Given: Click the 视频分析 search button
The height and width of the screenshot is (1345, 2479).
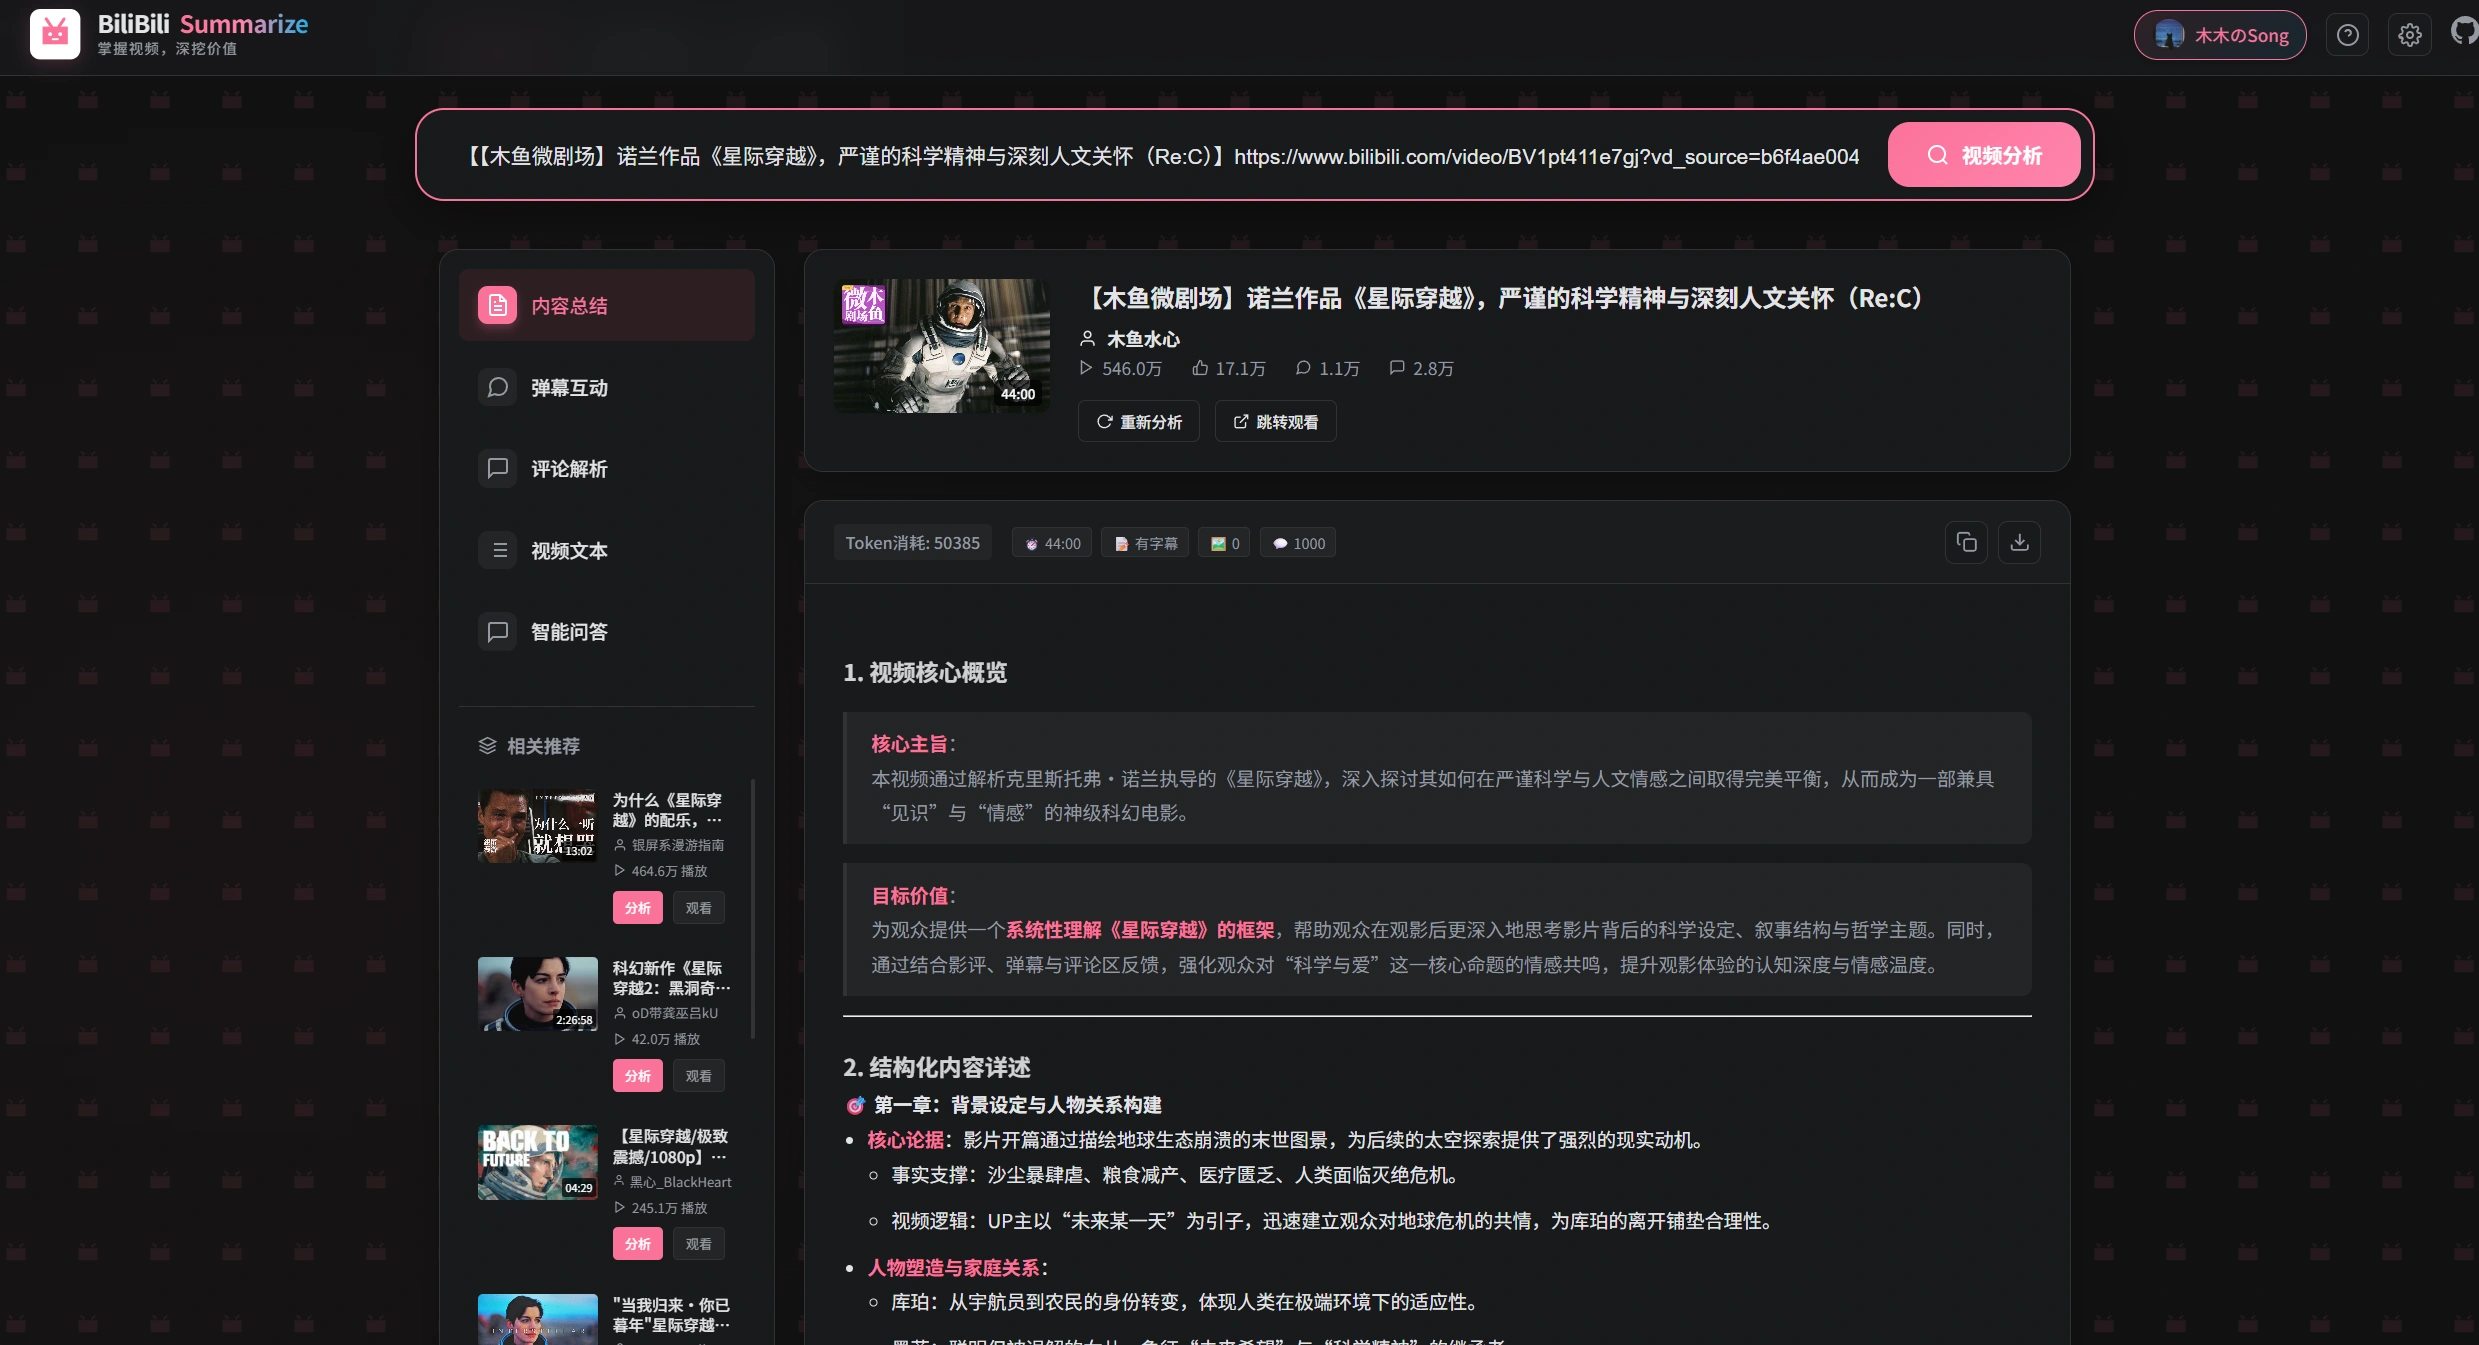Looking at the screenshot, I should click(x=1984, y=154).
